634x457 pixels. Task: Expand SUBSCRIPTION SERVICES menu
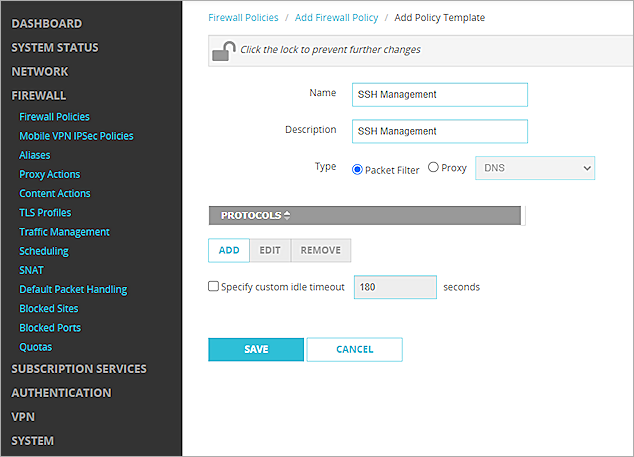click(x=79, y=369)
